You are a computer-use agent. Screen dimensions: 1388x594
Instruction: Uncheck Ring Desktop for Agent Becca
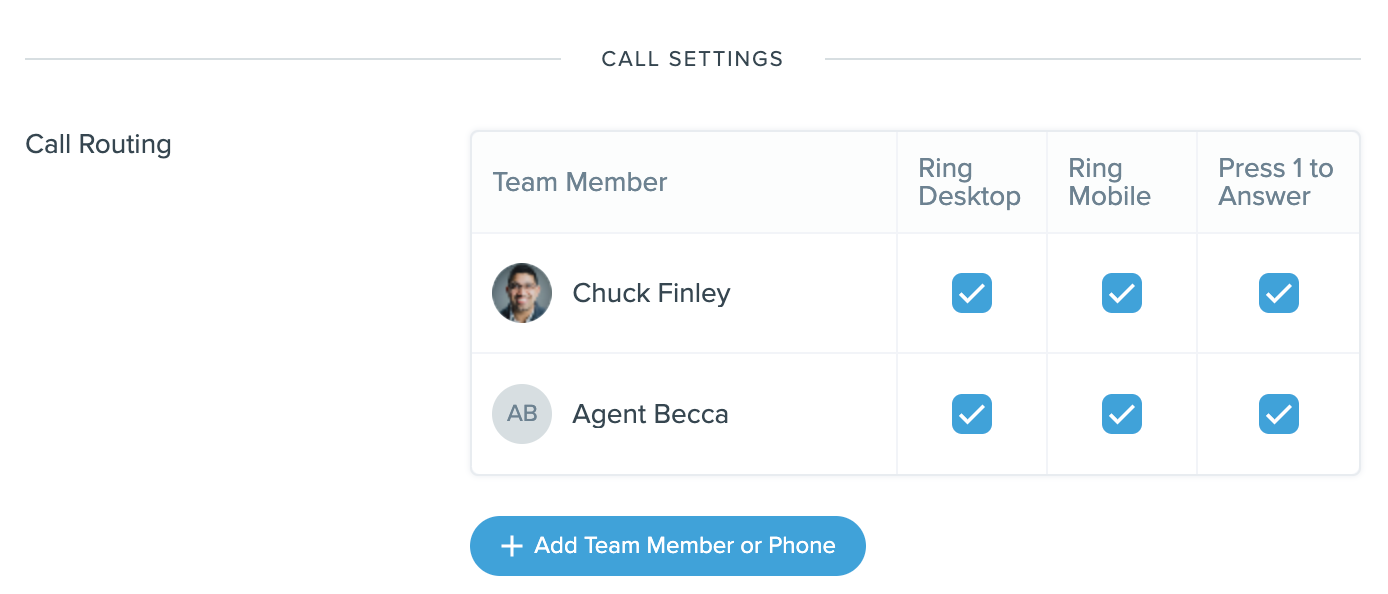971,413
